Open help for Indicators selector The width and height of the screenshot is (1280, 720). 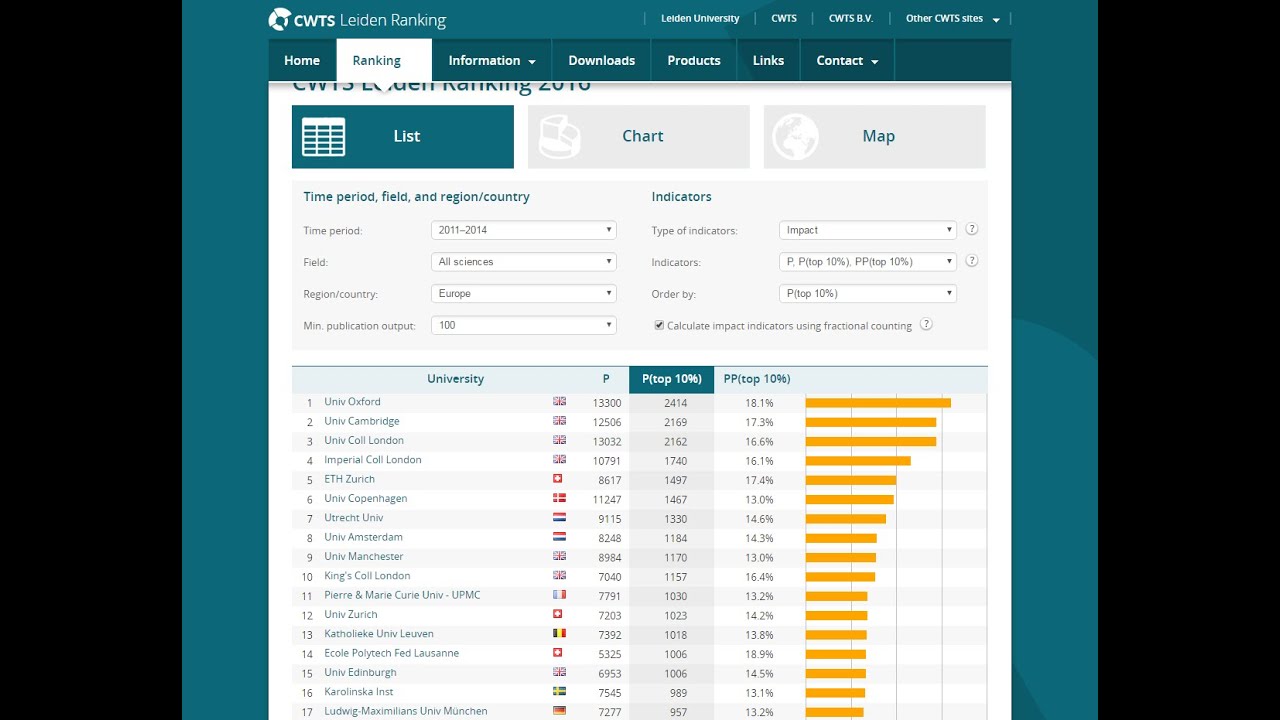click(x=971, y=261)
